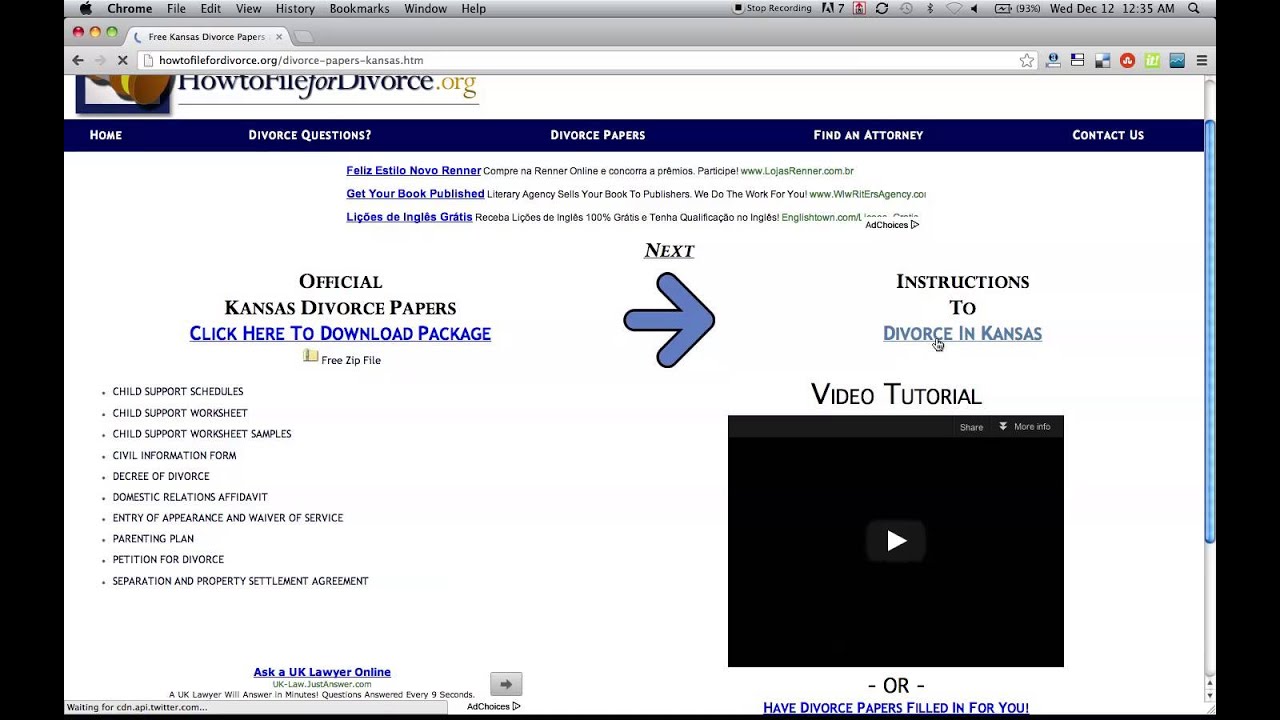Open the Chrome hamburger menu icon
Viewport: 1280px width, 720px height.
[x=1201, y=60]
